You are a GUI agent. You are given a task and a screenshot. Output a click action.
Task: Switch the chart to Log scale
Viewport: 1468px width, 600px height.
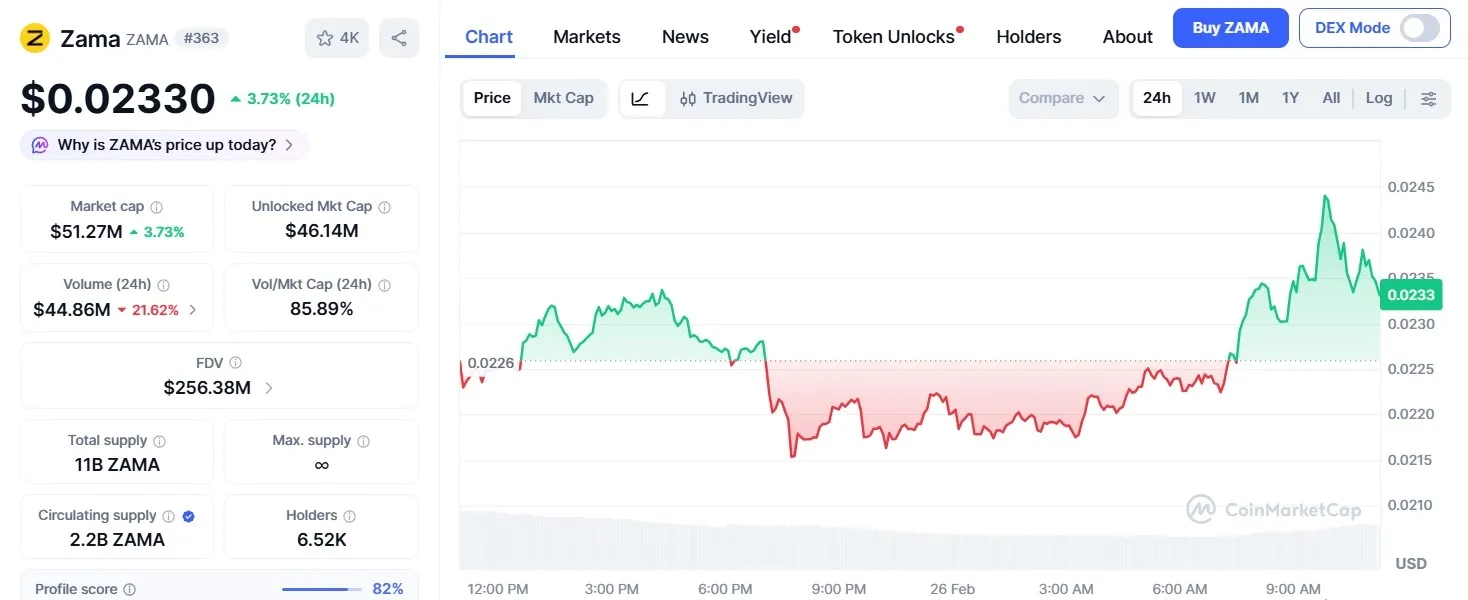(1379, 98)
